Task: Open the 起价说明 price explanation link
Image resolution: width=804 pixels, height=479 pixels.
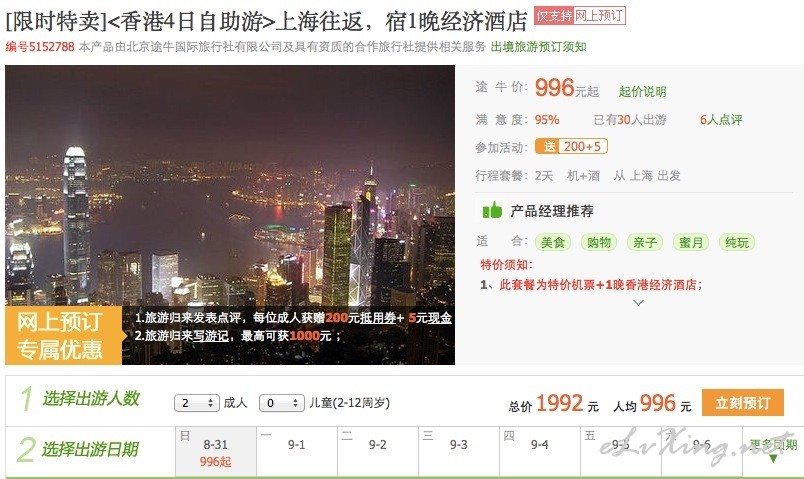Action: point(642,92)
